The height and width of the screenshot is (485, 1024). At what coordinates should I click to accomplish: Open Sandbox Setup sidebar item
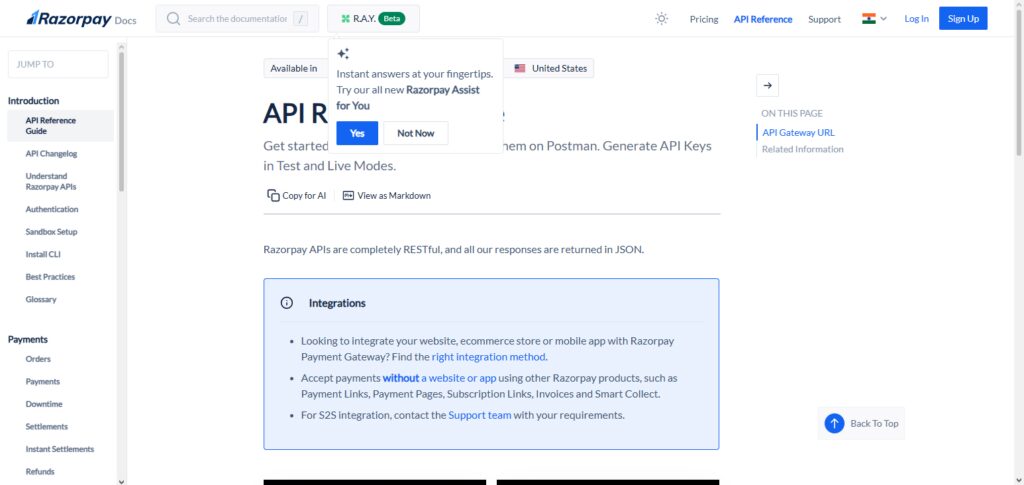tap(51, 232)
